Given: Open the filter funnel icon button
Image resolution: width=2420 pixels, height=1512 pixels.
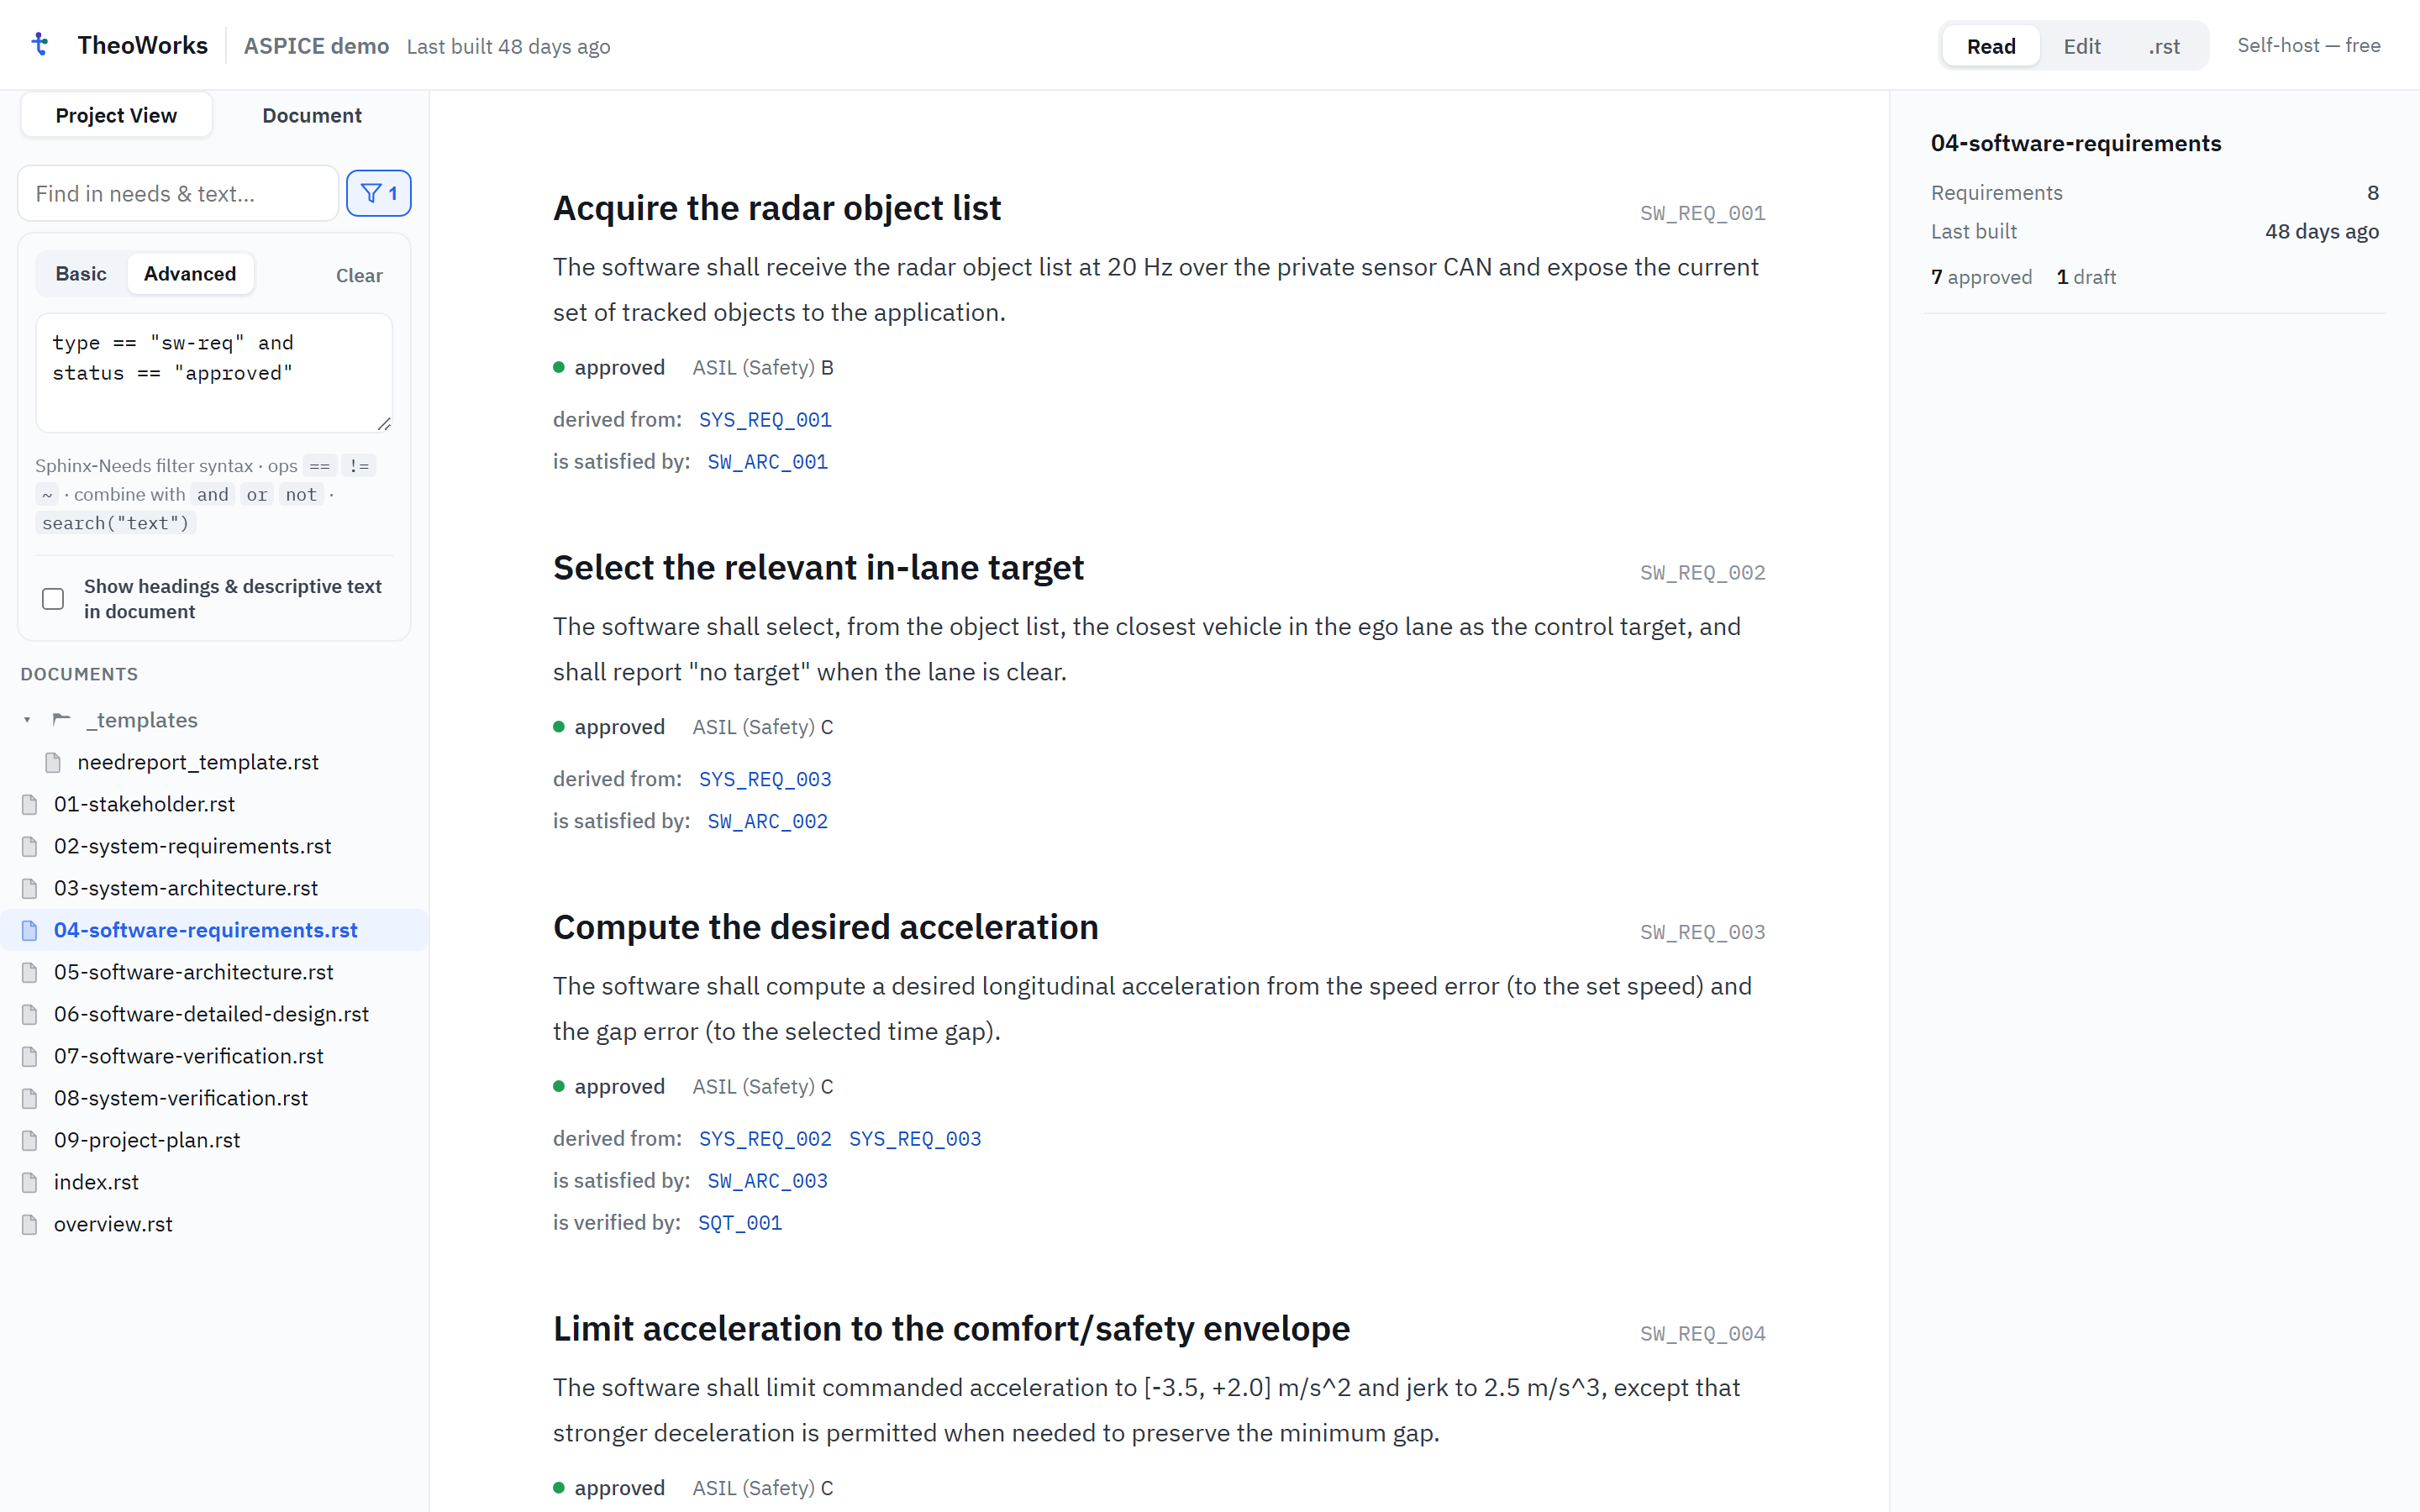Looking at the screenshot, I should (x=378, y=193).
